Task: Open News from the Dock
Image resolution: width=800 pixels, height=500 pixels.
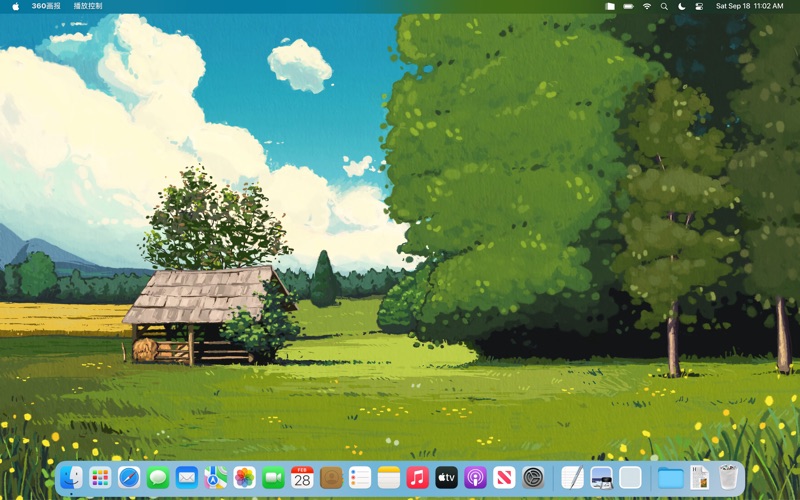Action: tap(504, 478)
